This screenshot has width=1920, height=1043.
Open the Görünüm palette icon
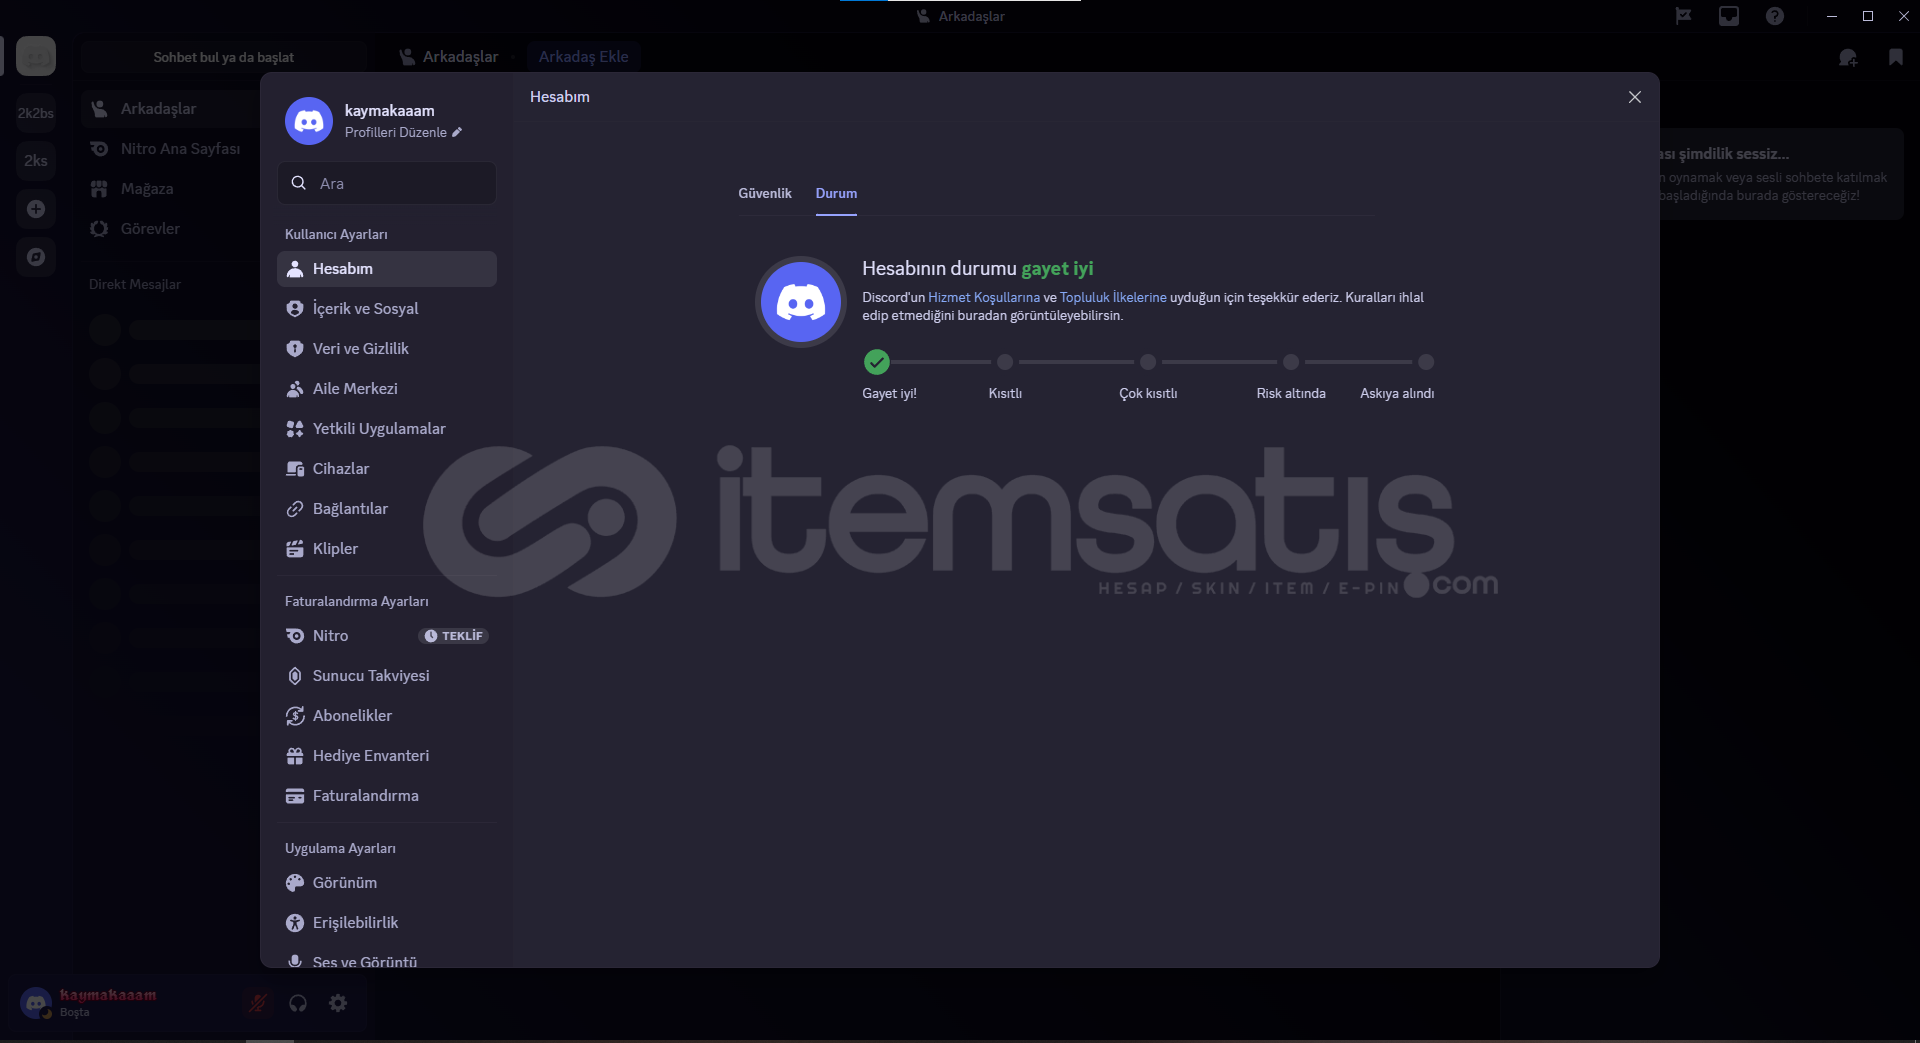(295, 883)
